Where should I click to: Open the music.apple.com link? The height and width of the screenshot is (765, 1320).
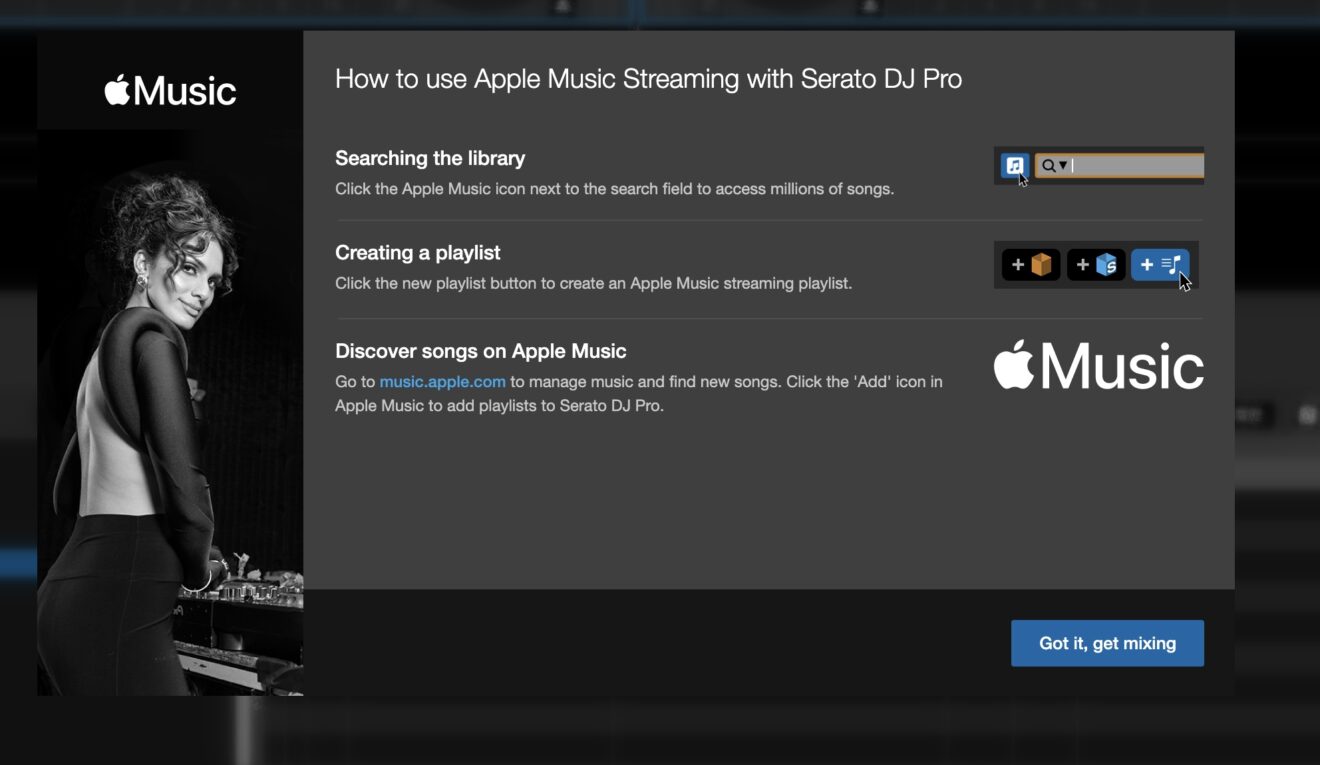tap(443, 381)
